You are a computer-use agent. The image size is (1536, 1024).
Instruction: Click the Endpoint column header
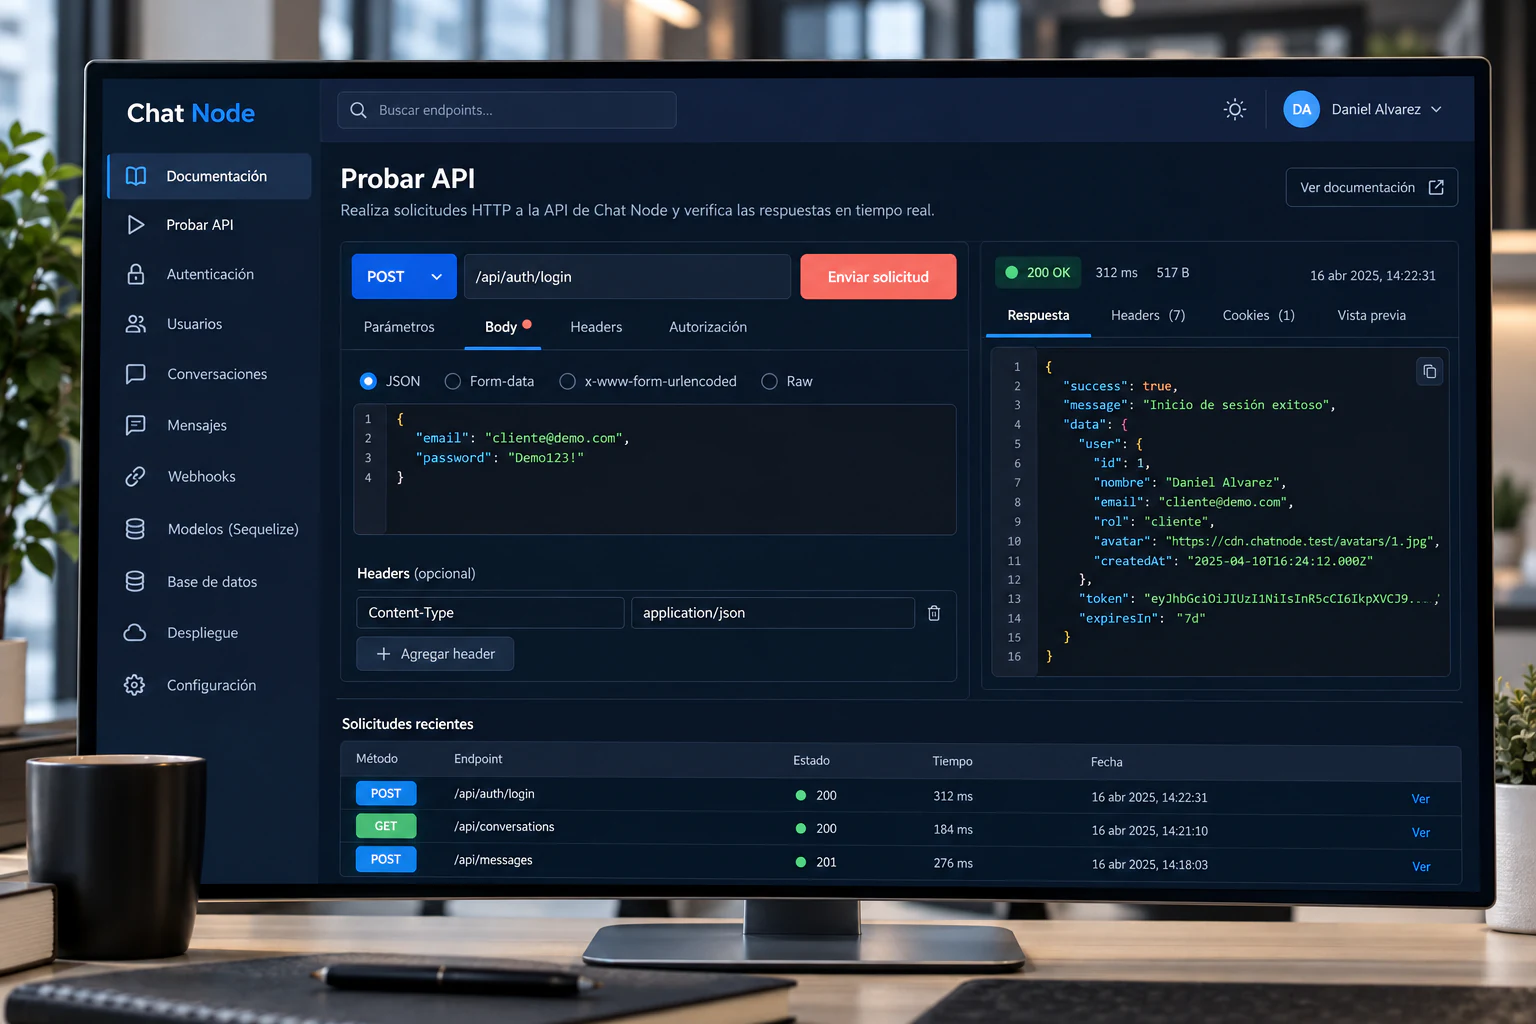(478, 759)
